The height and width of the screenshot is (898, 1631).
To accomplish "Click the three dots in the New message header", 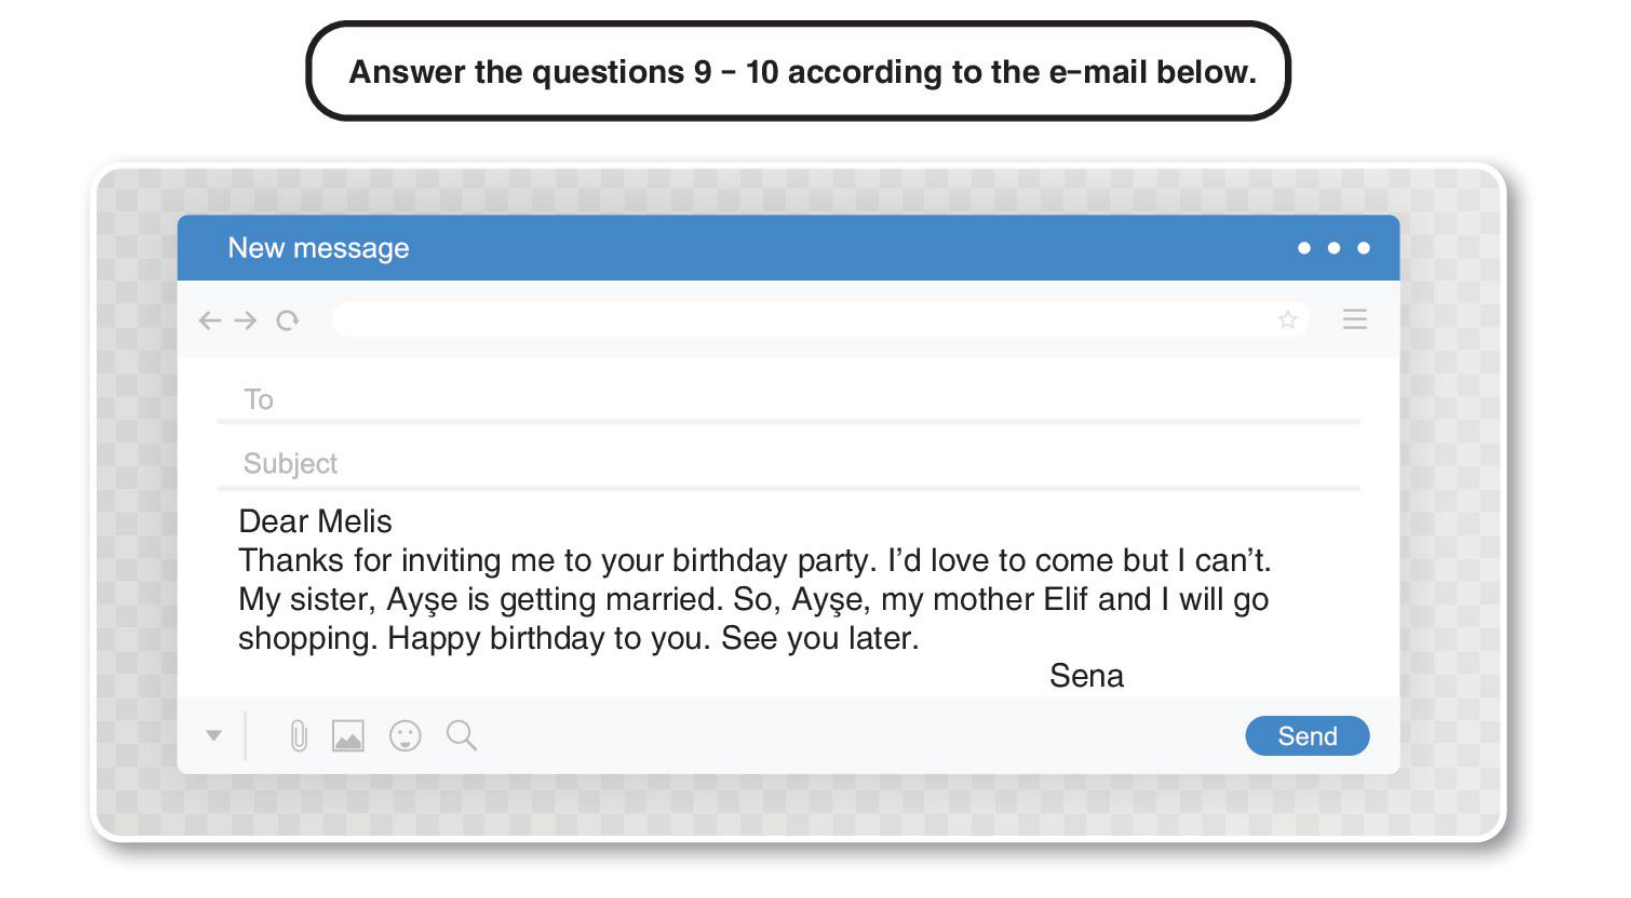I will click(x=1333, y=248).
